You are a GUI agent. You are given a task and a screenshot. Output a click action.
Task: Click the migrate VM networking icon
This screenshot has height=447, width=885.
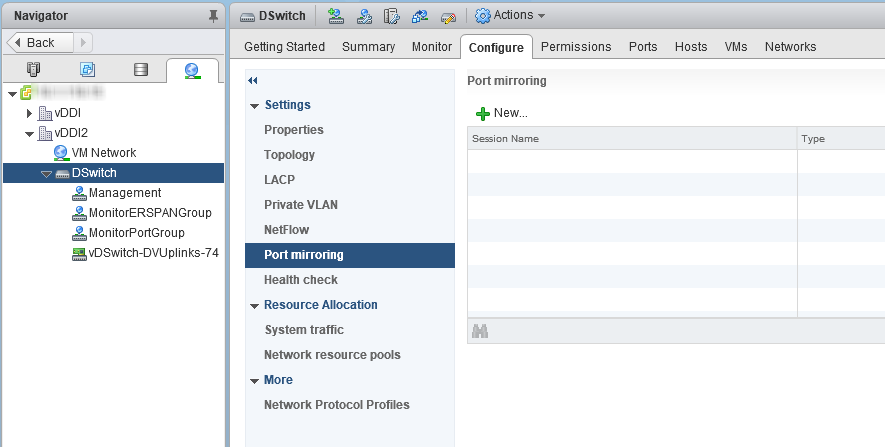[420, 15]
